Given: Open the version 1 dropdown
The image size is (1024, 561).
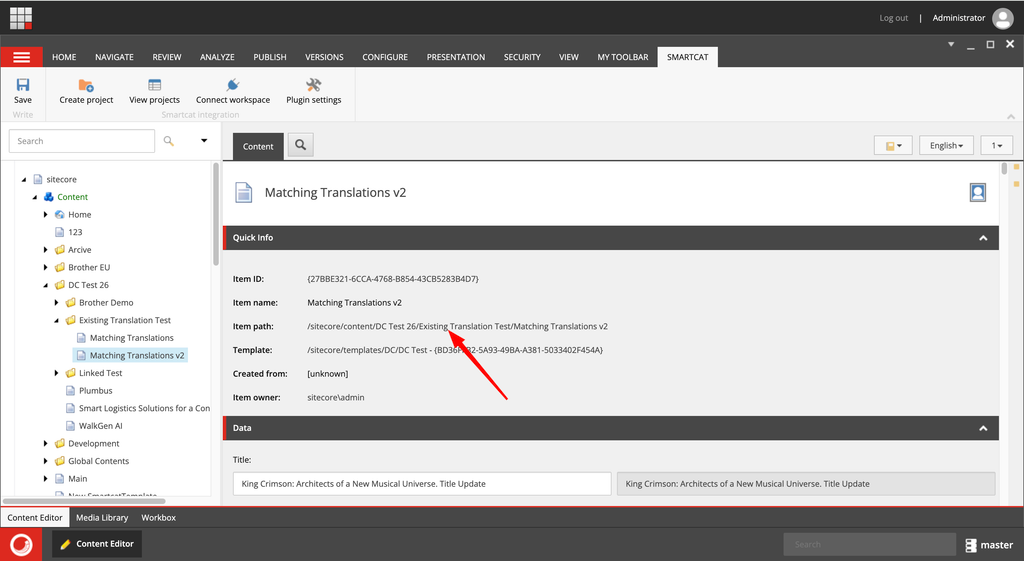Looking at the screenshot, I should tap(997, 146).
